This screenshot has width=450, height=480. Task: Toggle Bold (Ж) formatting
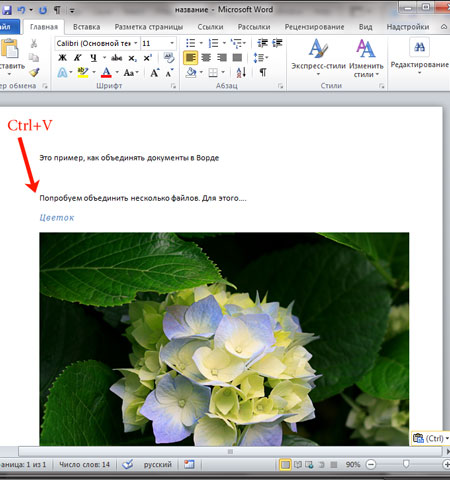tap(62, 58)
